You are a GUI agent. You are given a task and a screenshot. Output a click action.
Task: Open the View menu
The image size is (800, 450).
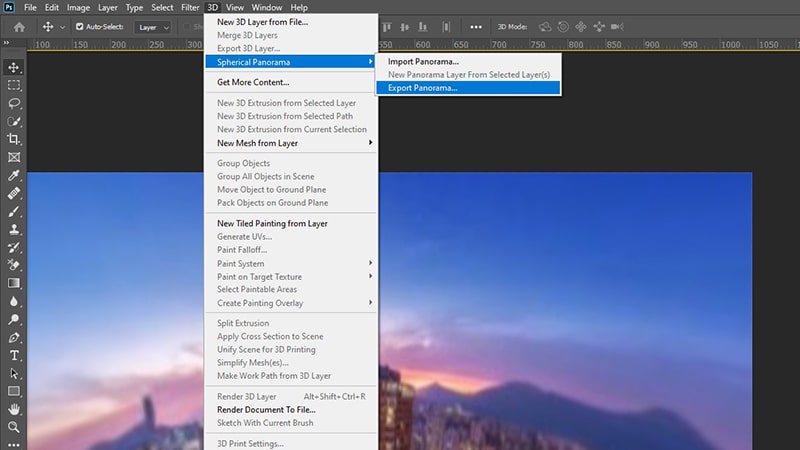pos(235,7)
